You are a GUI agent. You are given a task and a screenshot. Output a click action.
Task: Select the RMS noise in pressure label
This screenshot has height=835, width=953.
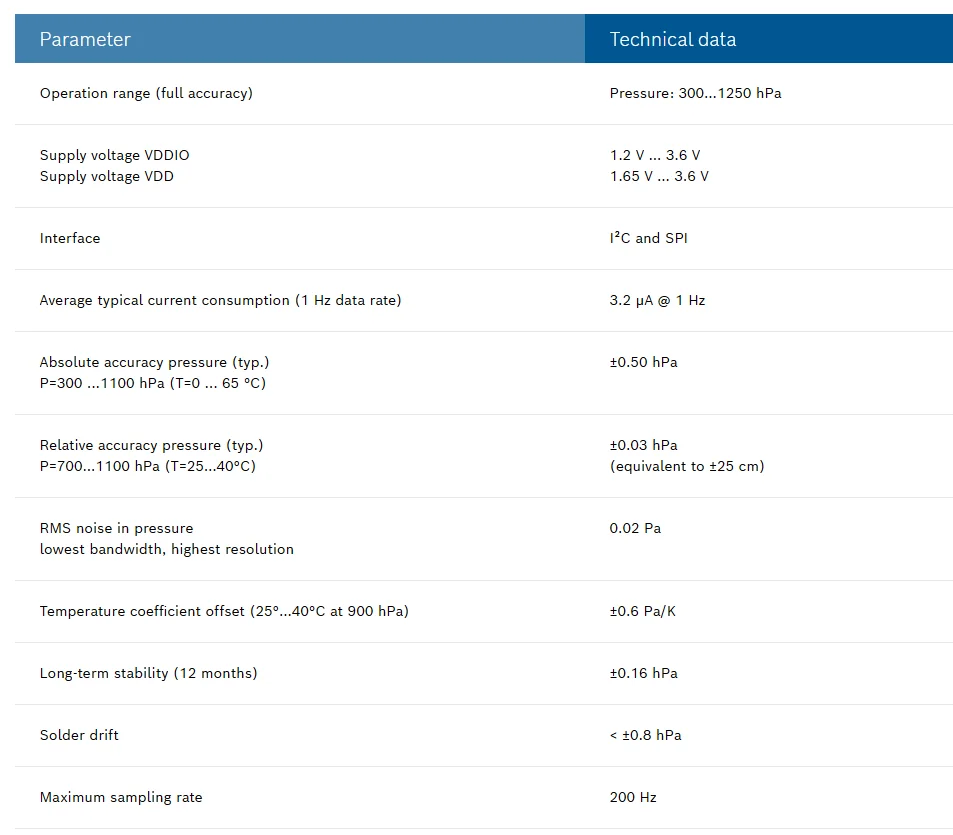click(116, 528)
